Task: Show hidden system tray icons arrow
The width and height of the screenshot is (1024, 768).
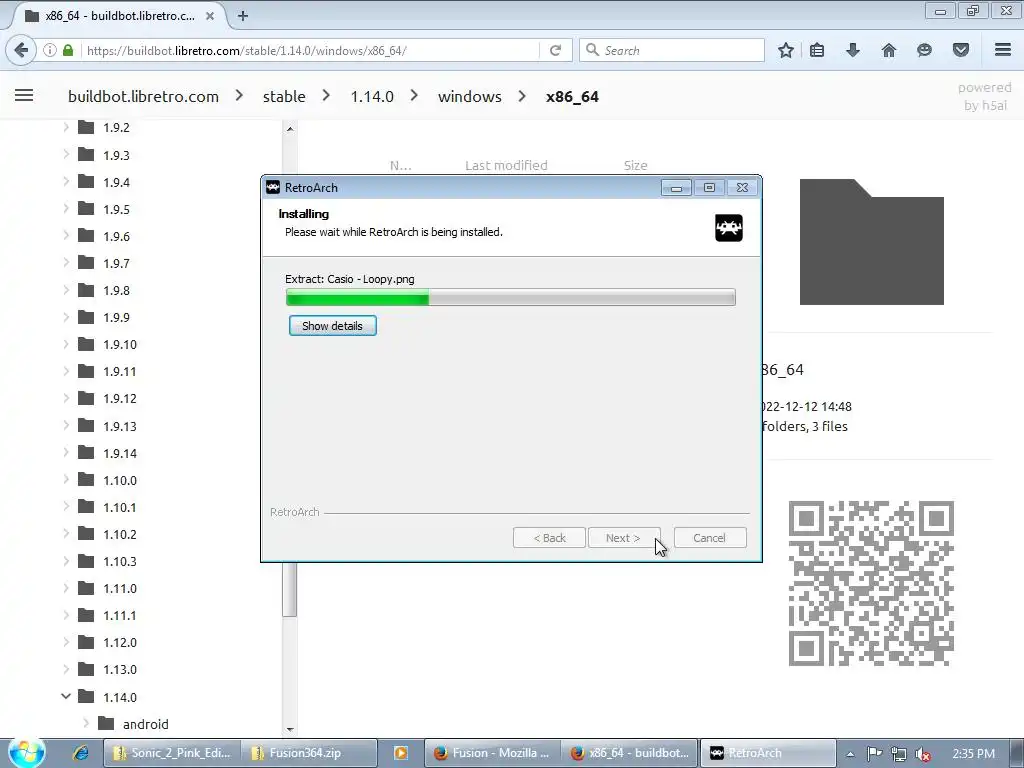Action: [850, 754]
